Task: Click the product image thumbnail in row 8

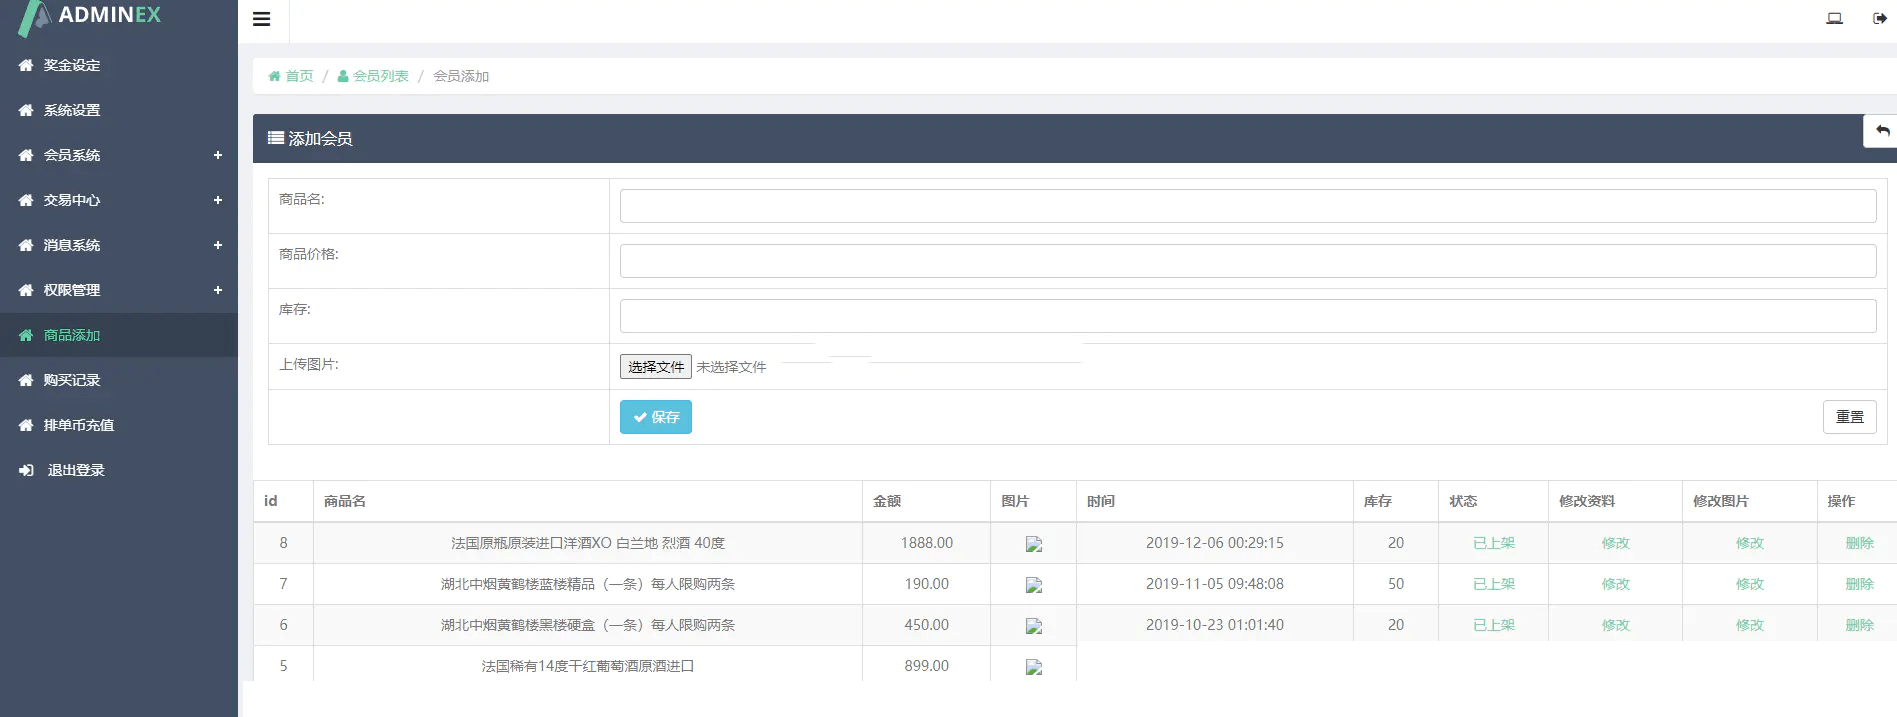Action: pos(1034,544)
